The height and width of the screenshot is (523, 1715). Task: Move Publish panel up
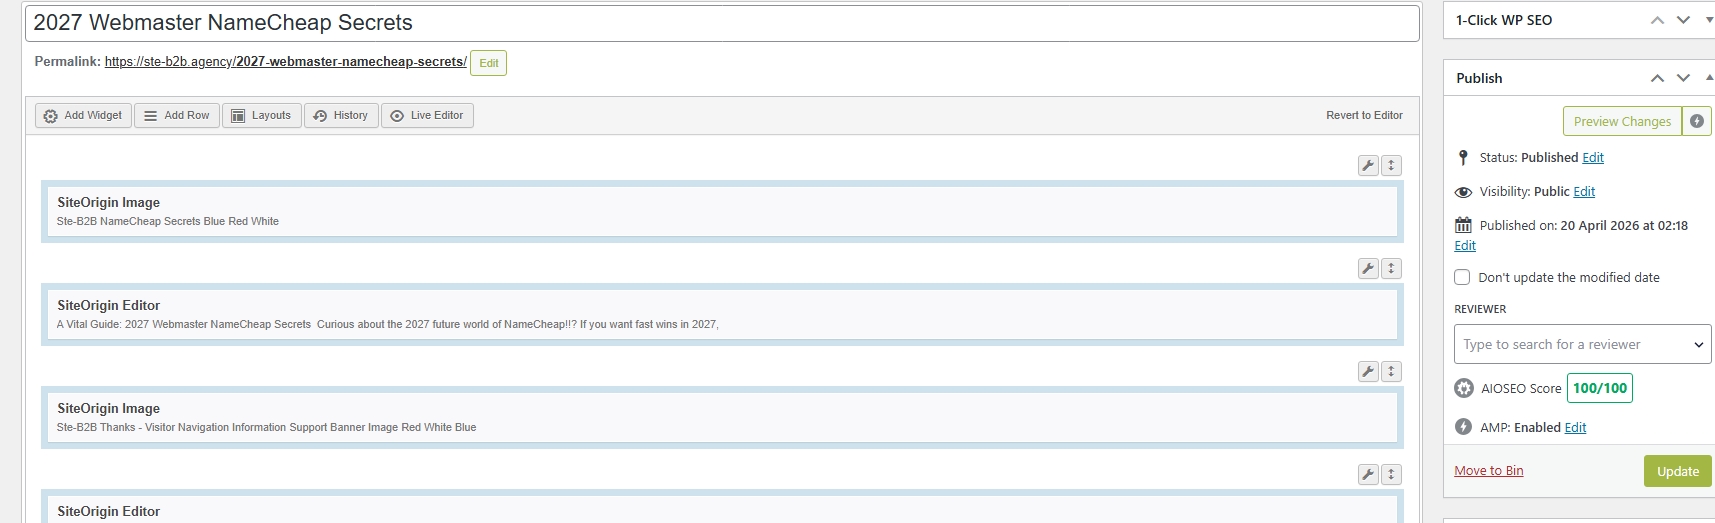pyautogui.click(x=1657, y=78)
